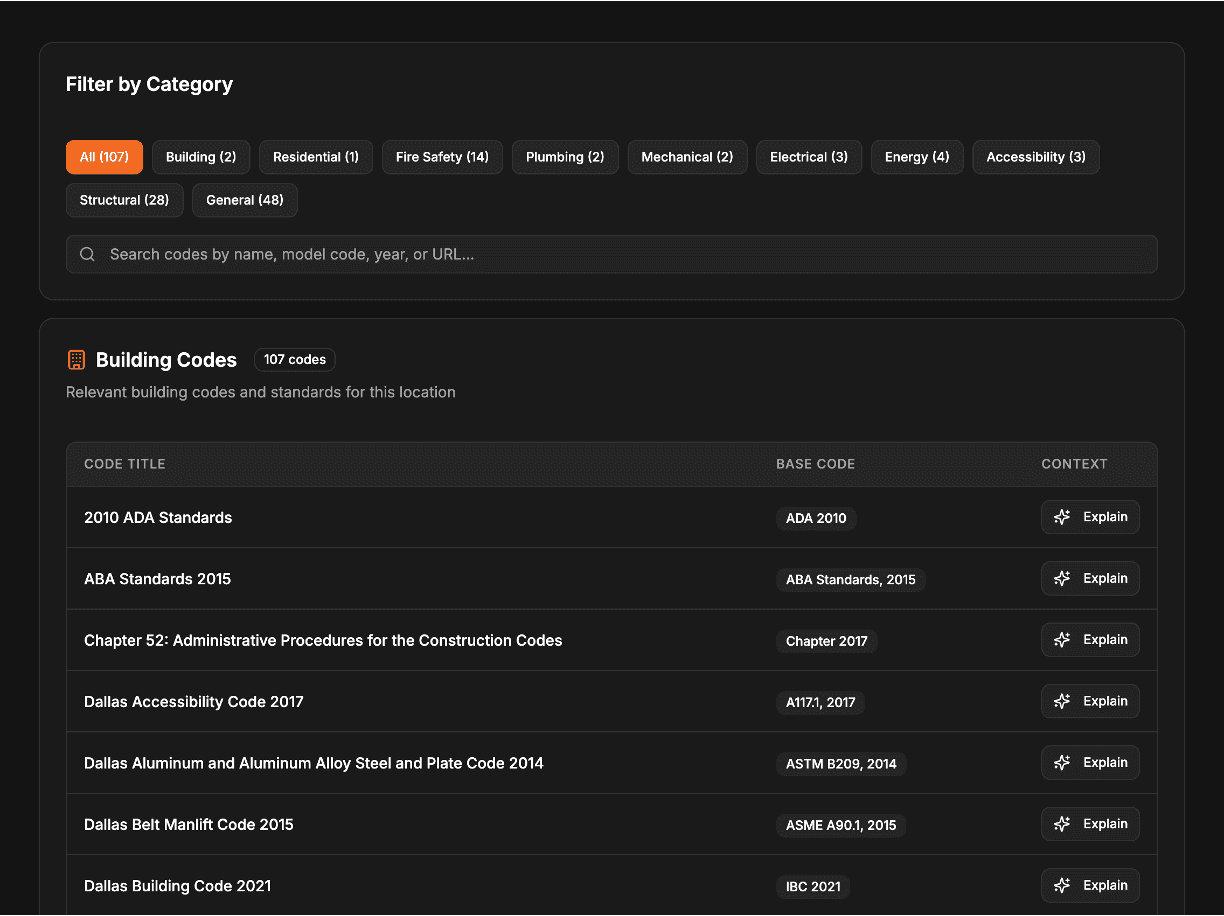Click sparkle icon for Dallas Accessibility Code
1224x916 pixels.
1062,701
